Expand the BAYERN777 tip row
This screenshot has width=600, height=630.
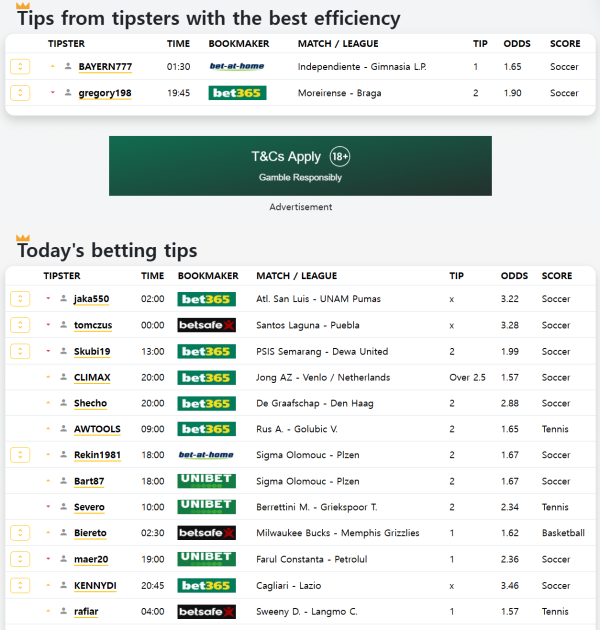pos(20,67)
